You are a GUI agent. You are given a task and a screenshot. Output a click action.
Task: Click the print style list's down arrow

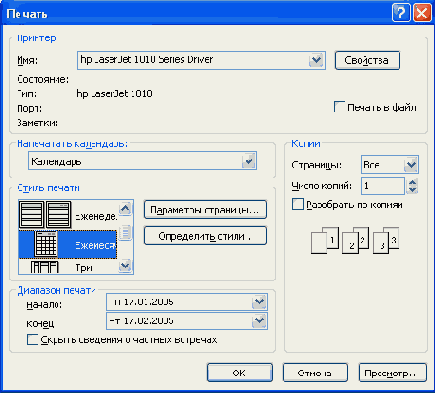(125, 265)
